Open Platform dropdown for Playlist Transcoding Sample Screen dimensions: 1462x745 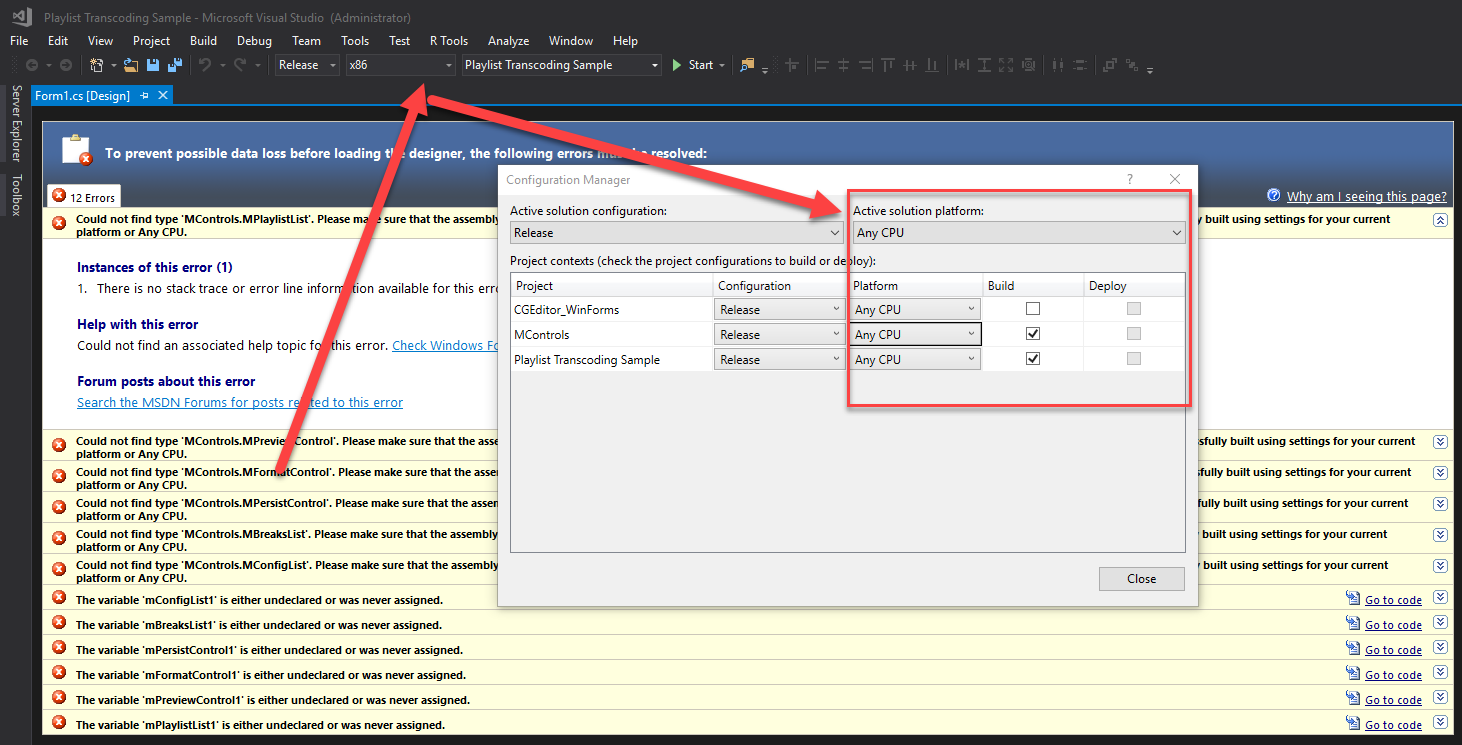tap(915, 359)
